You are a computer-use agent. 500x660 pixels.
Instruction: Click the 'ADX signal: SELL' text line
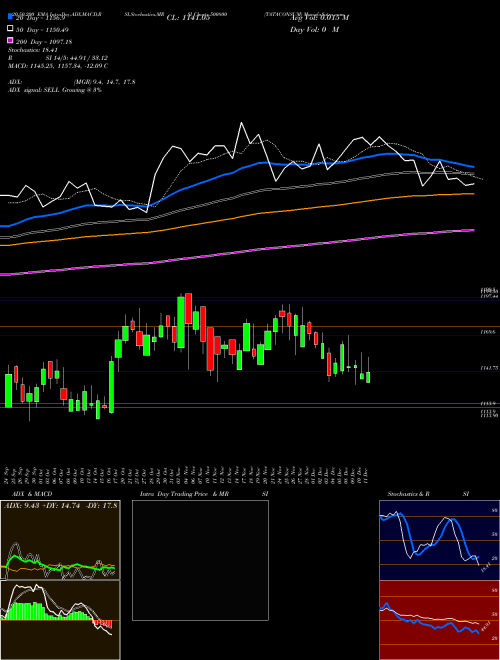[x=55, y=90]
